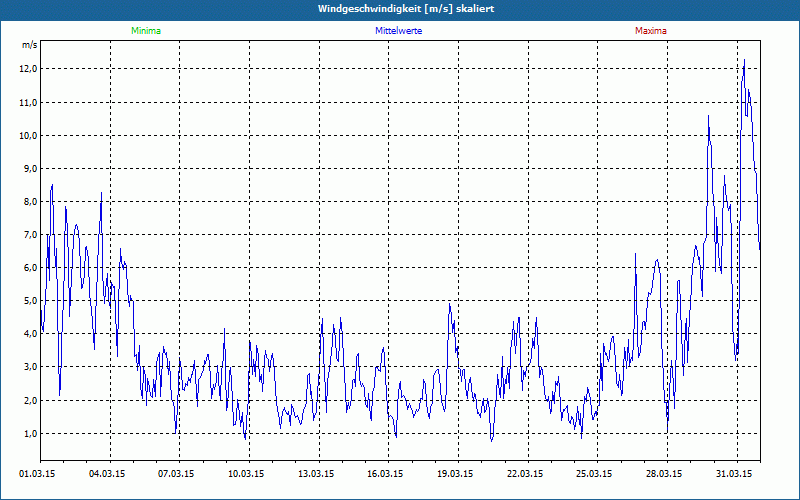Image resolution: width=800 pixels, height=500 pixels.
Task: Click the 5,0 y-axis value
Action: click(31, 301)
